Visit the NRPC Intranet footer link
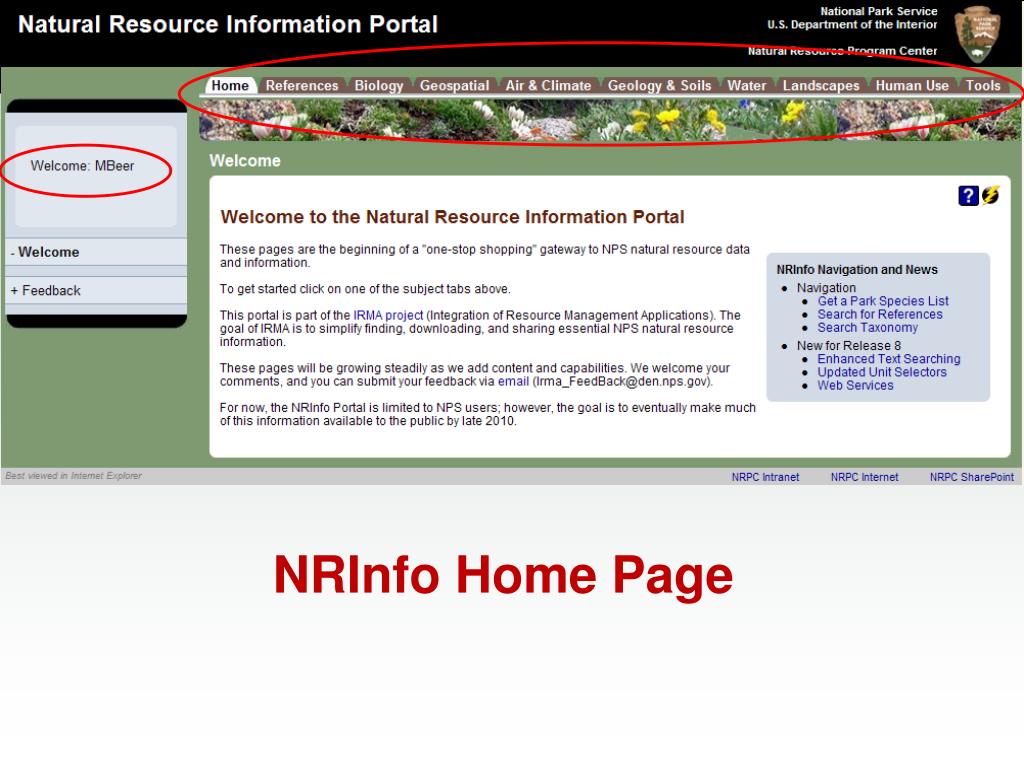1024x768 pixels. (765, 477)
